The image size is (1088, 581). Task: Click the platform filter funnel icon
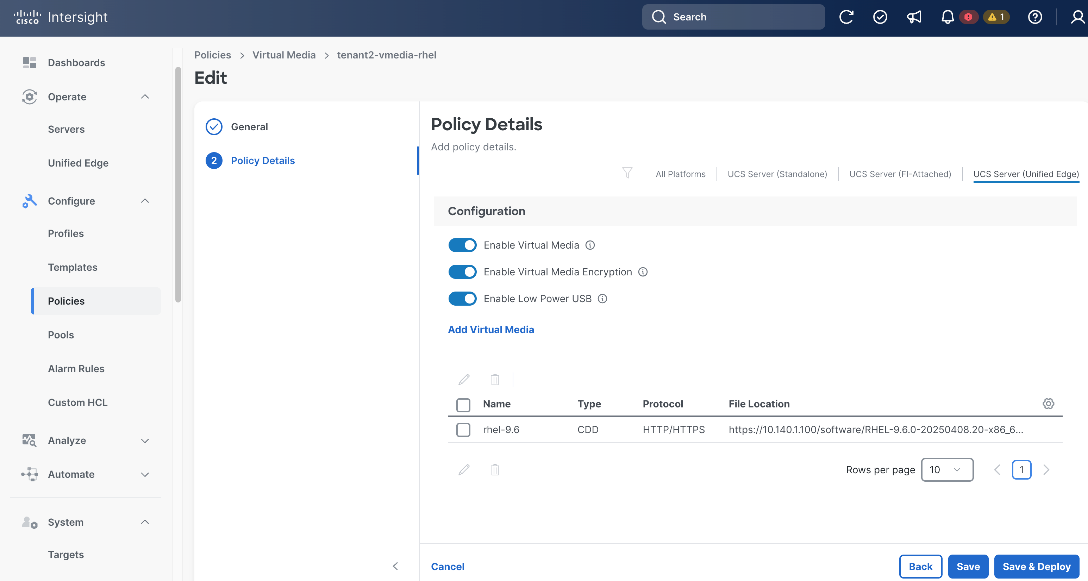tap(627, 174)
